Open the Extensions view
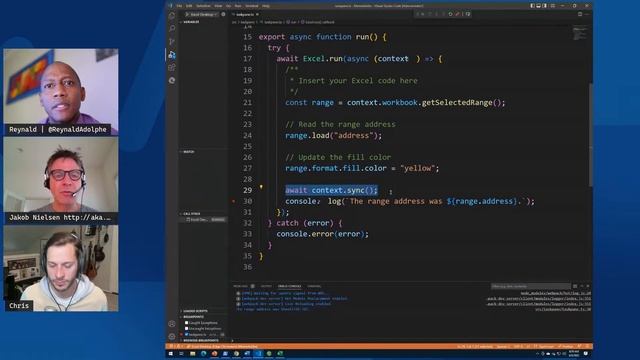This screenshot has width=640, height=360. [172, 67]
